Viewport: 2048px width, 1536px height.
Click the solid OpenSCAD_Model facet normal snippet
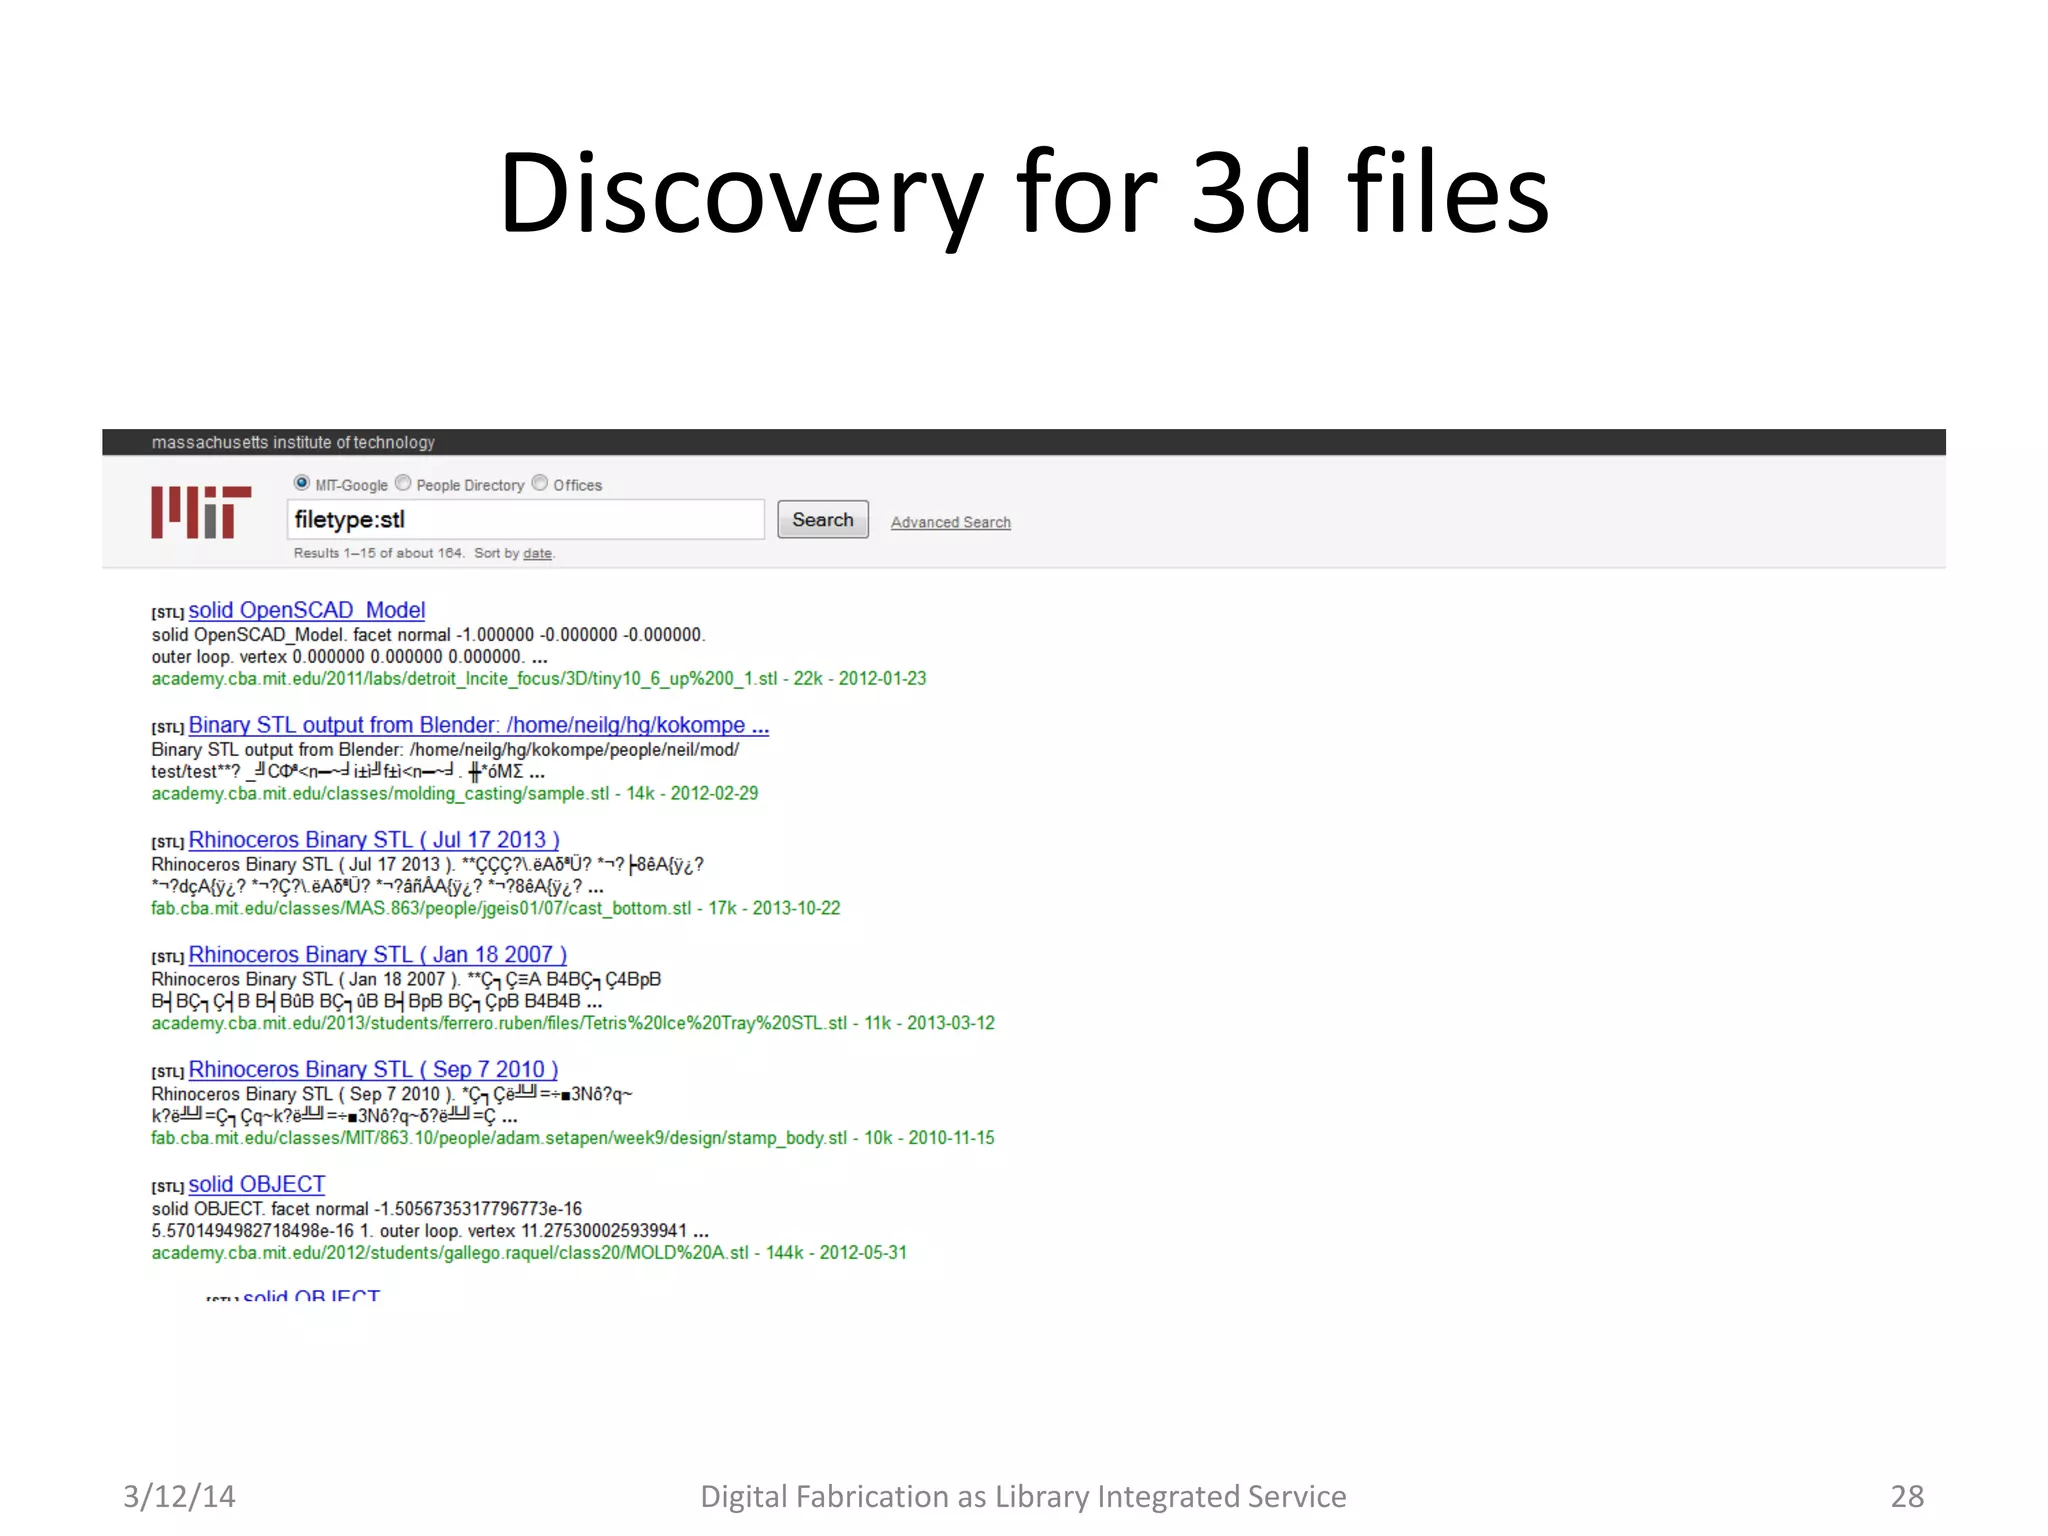pyautogui.click(x=429, y=646)
